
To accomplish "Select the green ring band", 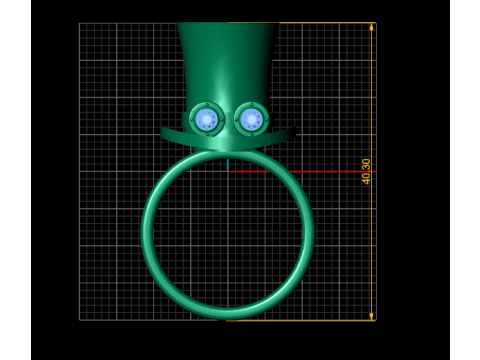I will coord(228,234).
